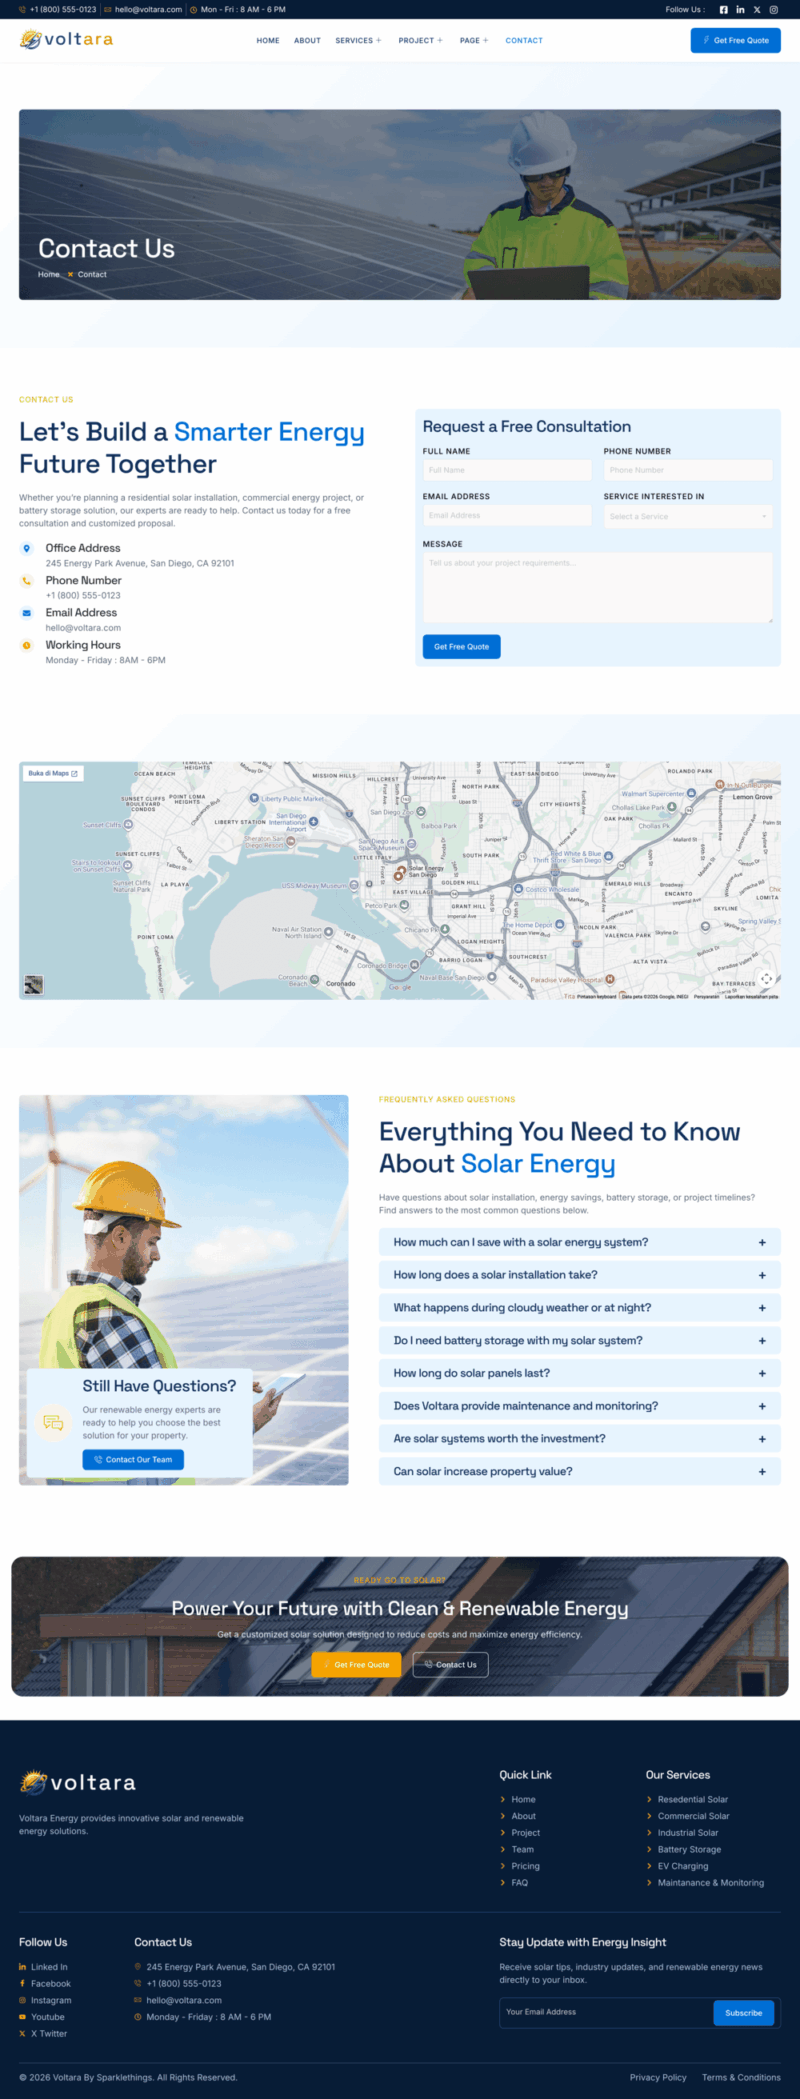Screen dimensions: 800x2099
Task: Expand the Page menu
Action: 474,41
